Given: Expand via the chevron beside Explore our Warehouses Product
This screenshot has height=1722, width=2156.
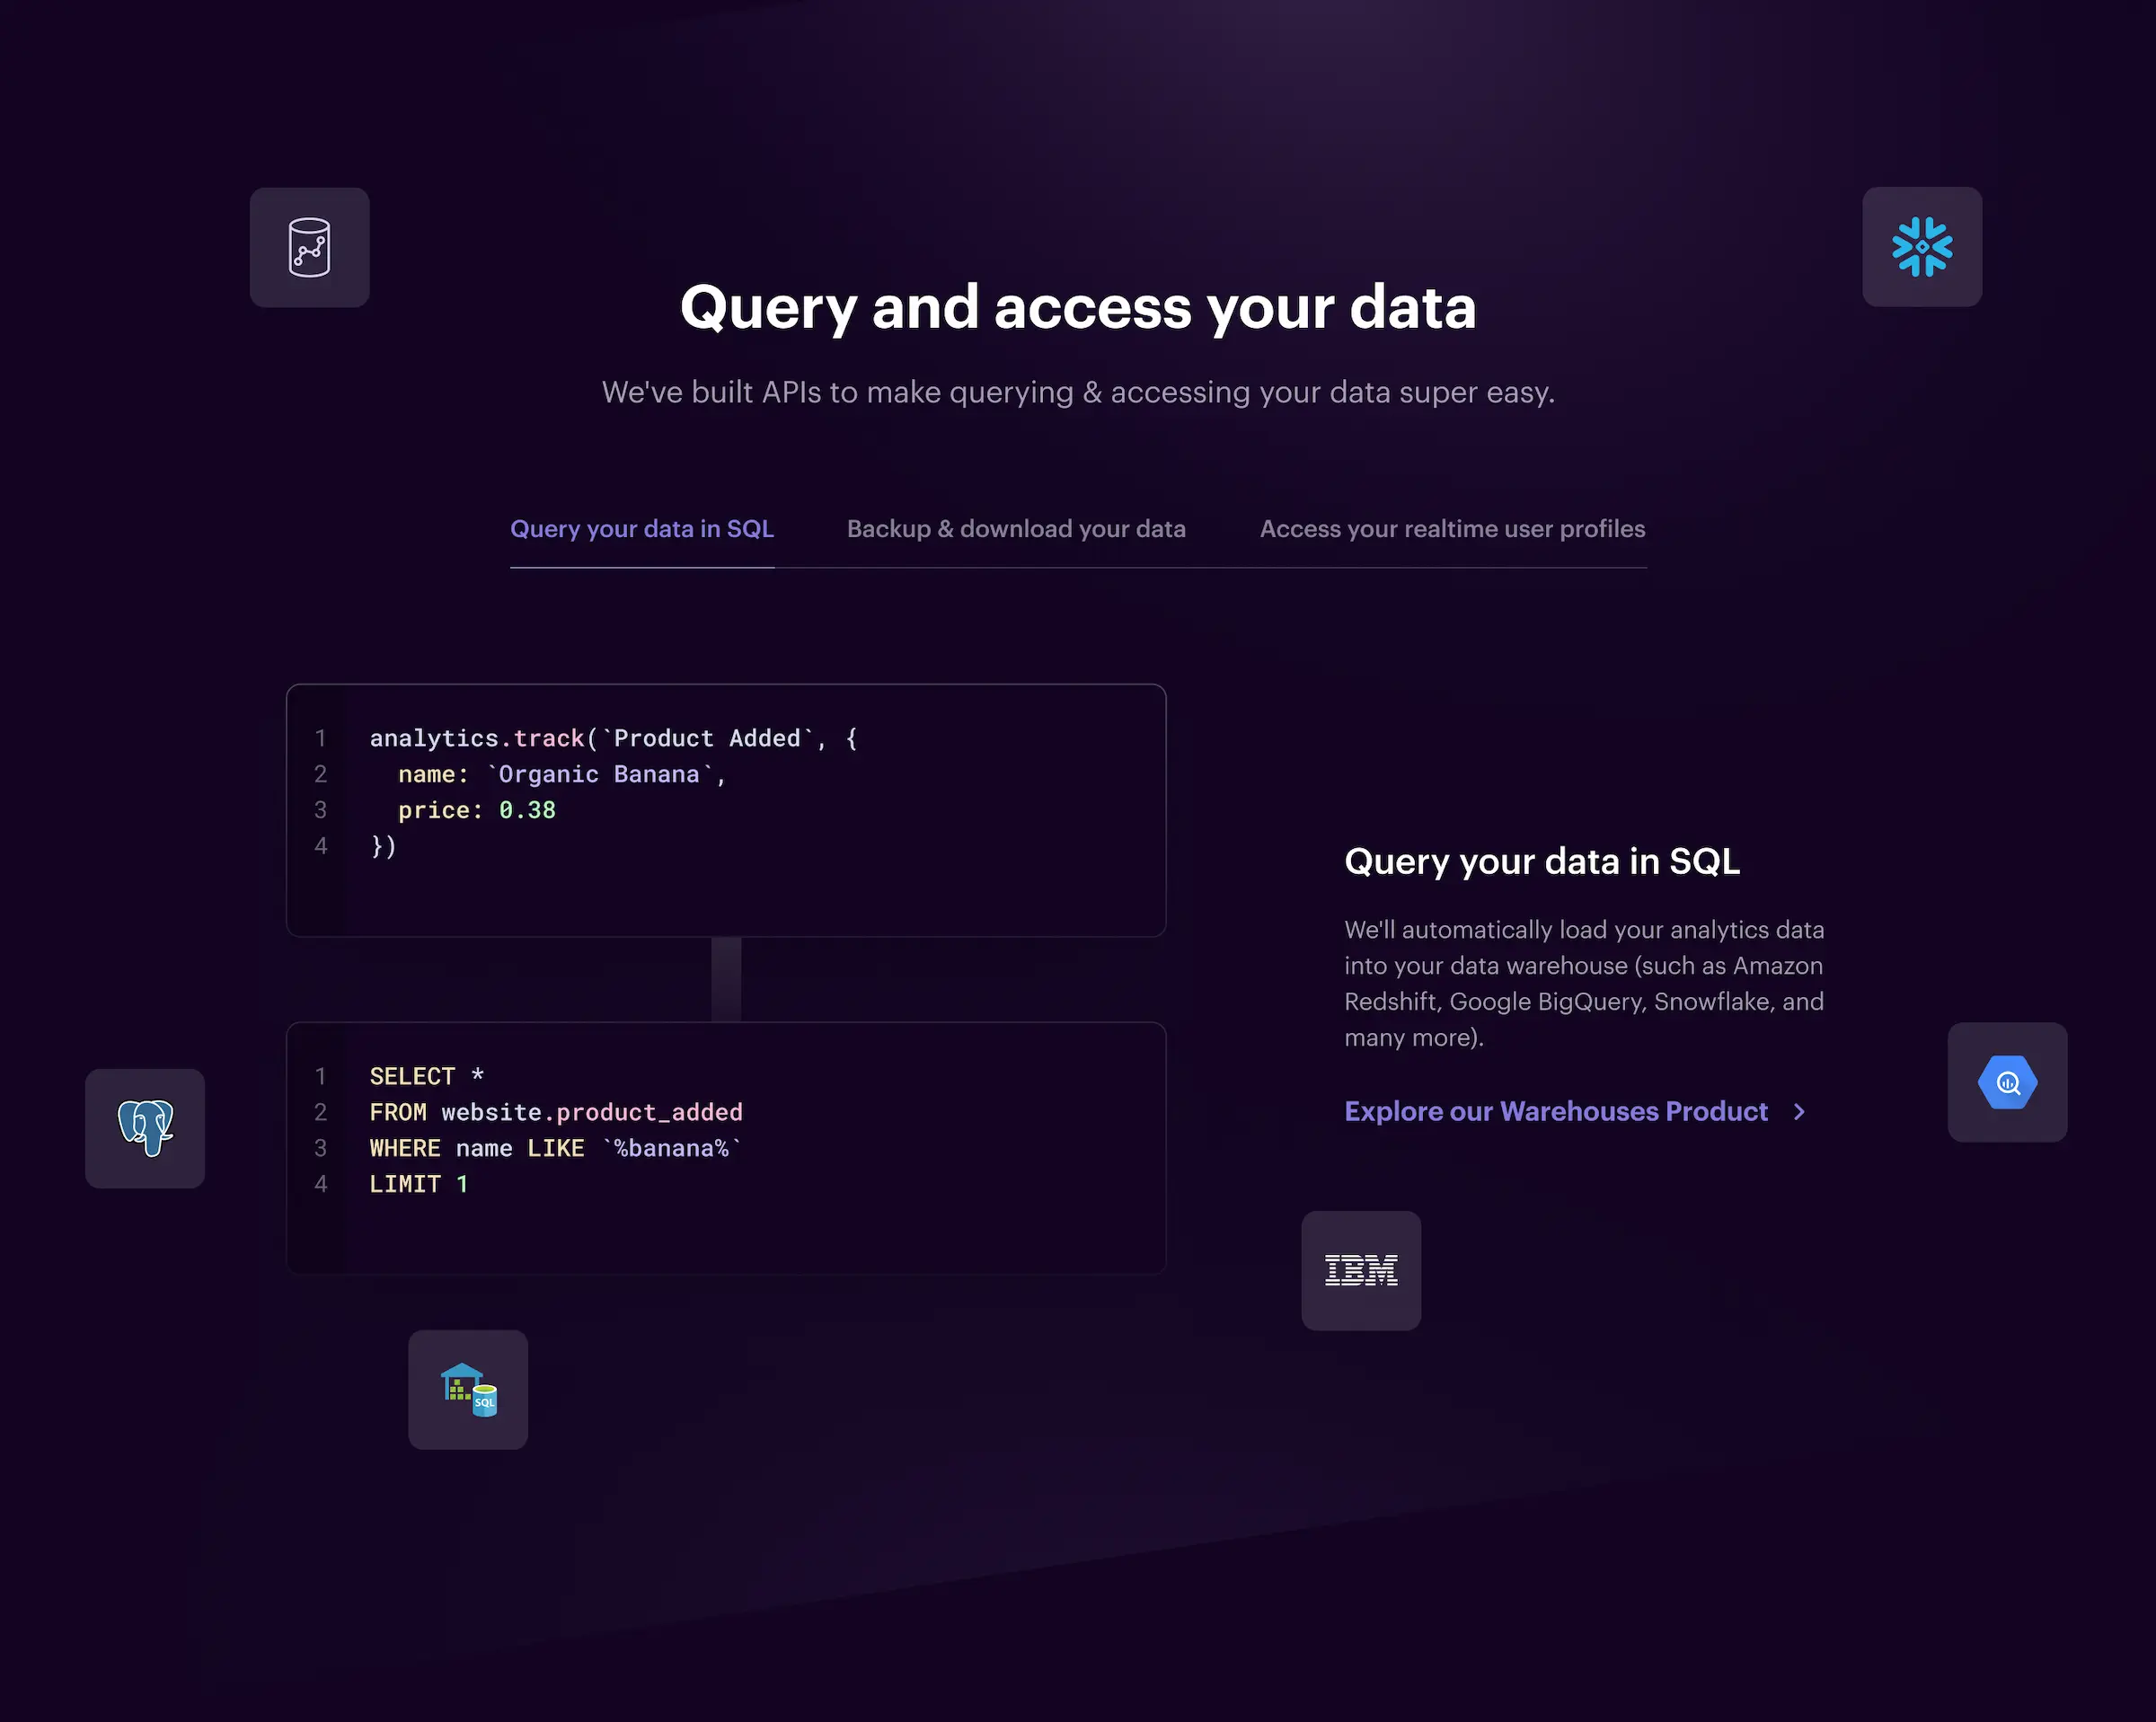Looking at the screenshot, I should pos(1799,1111).
